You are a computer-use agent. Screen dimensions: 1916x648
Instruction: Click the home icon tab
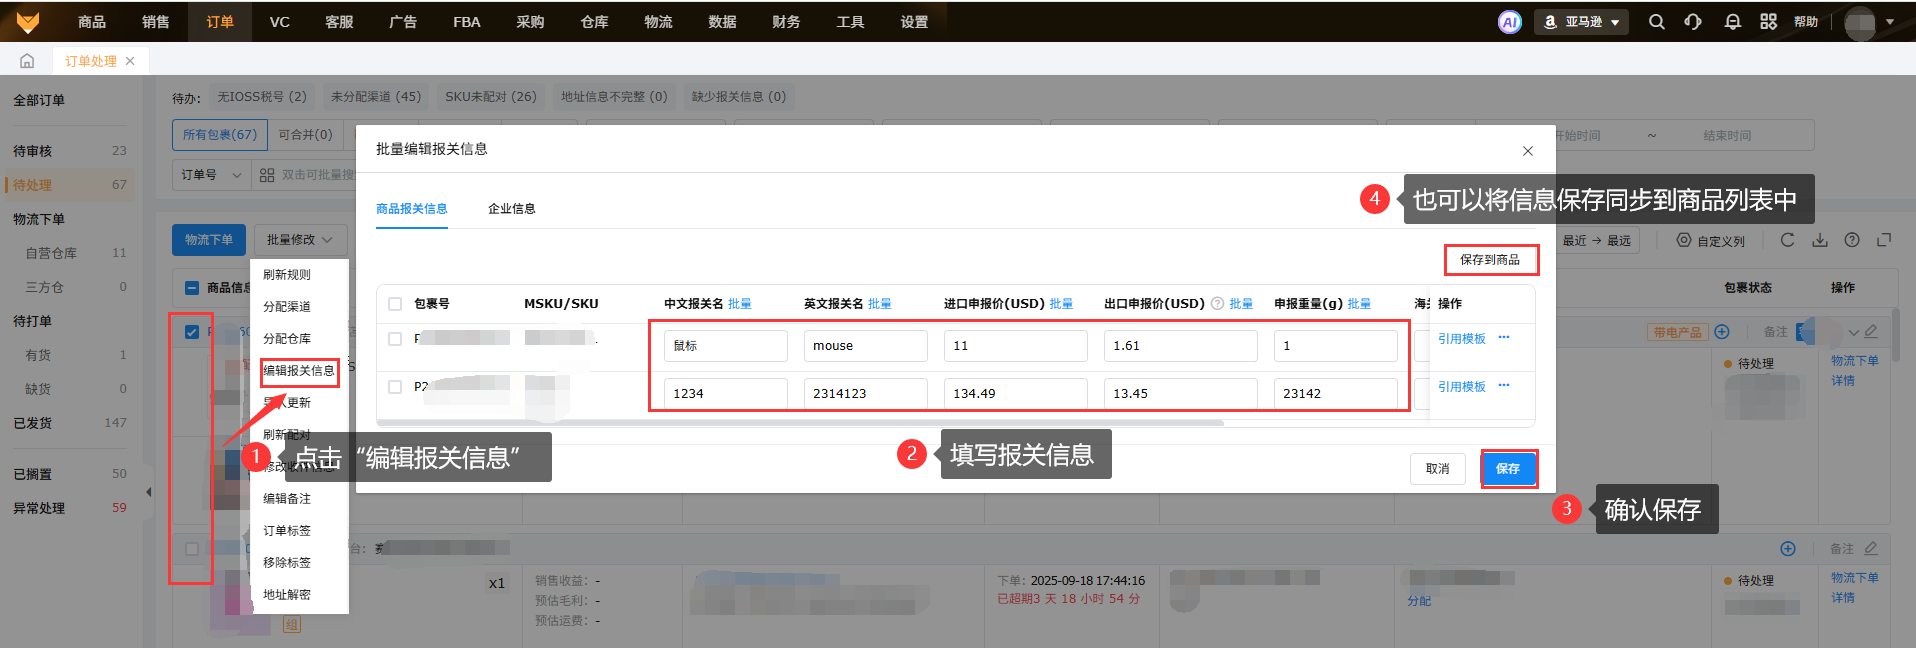tap(27, 61)
